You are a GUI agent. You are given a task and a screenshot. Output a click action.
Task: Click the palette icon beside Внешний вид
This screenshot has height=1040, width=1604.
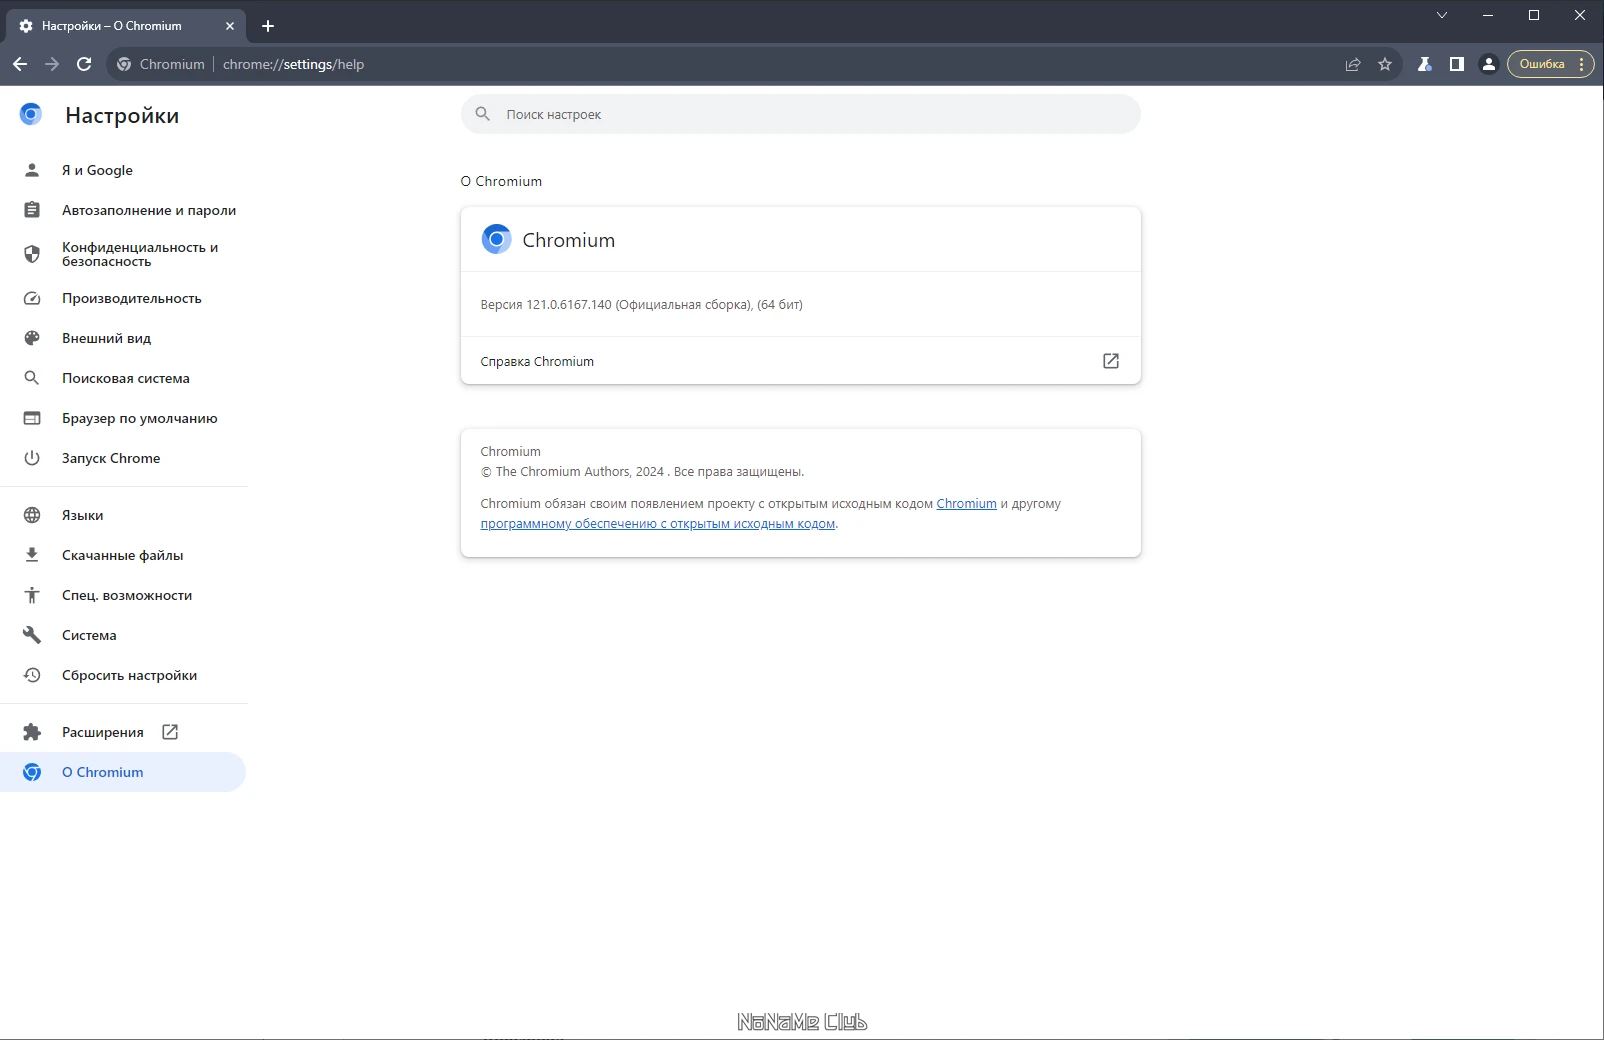pos(32,338)
